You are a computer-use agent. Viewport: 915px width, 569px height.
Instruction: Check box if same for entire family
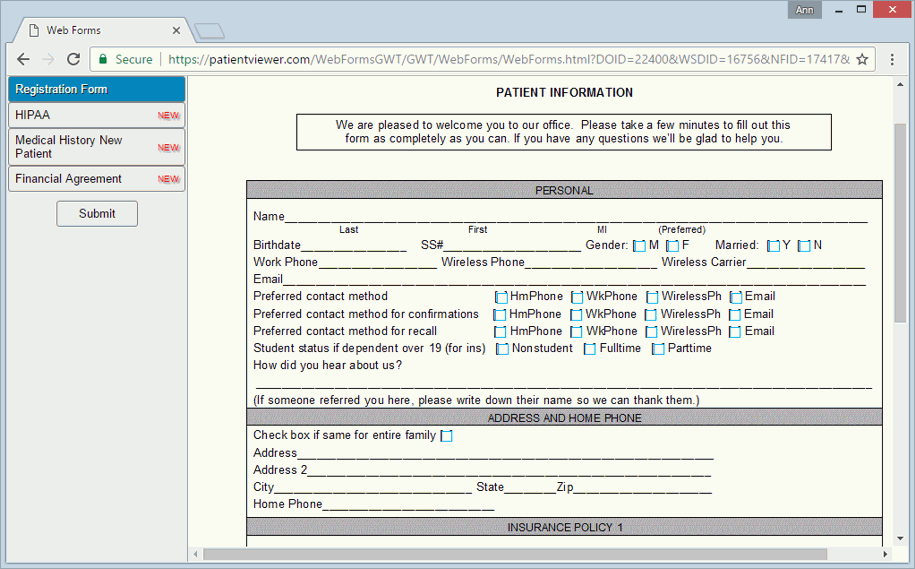[446, 436]
